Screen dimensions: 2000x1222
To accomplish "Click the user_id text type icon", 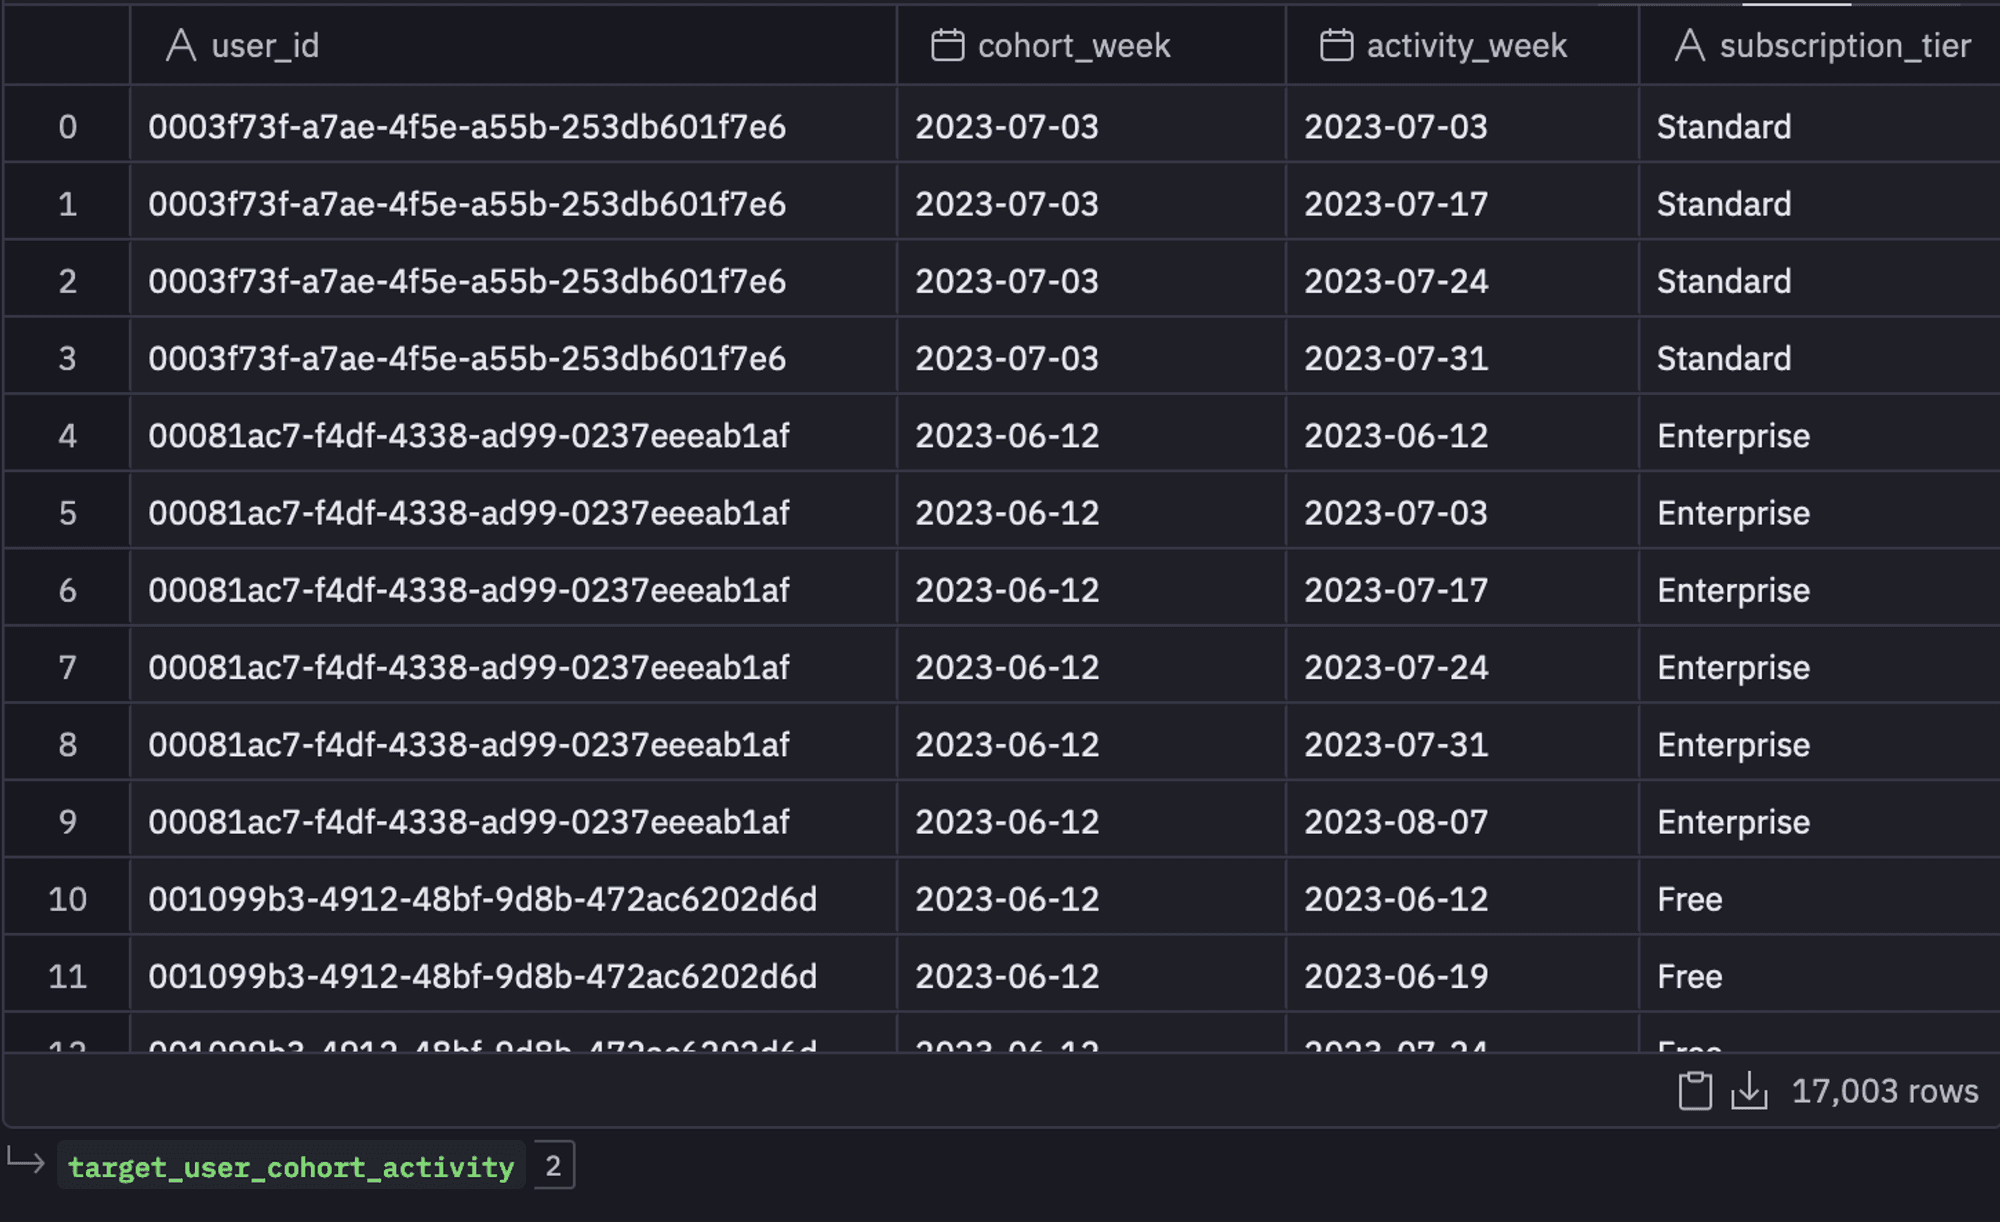I will pyautogui.click(x=181, y=45).
